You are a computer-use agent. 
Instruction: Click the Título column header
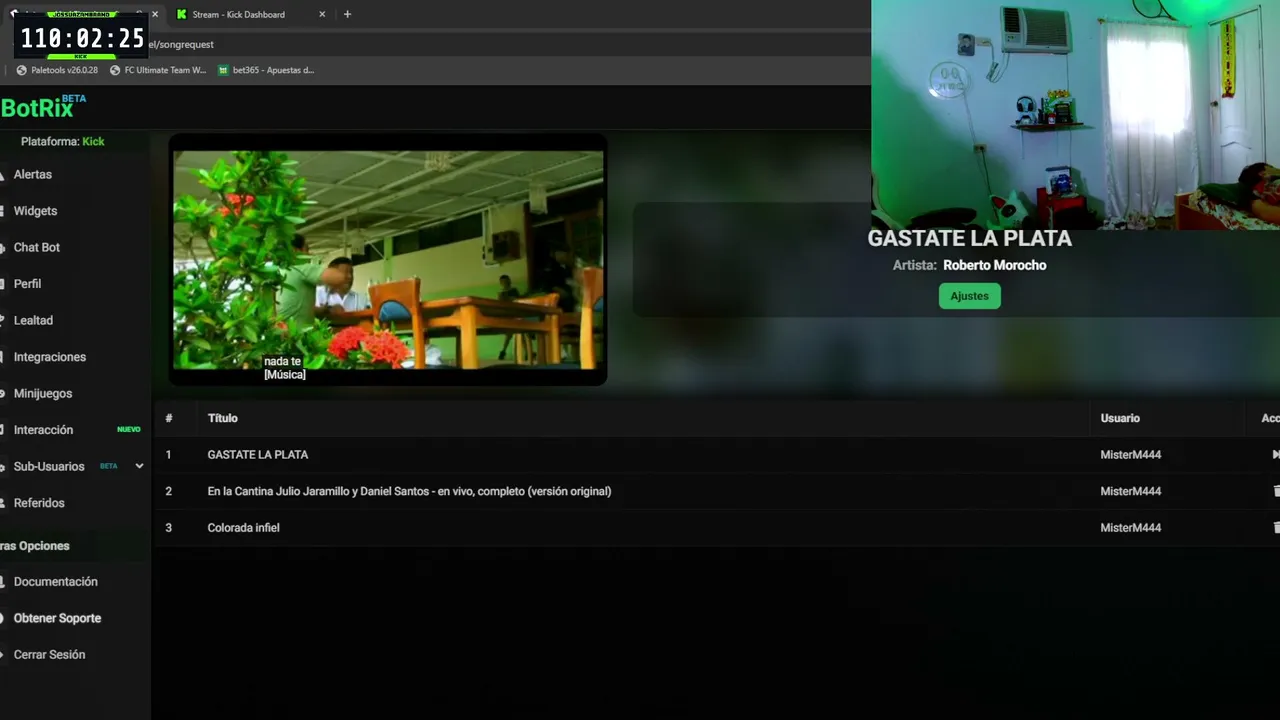222,418
